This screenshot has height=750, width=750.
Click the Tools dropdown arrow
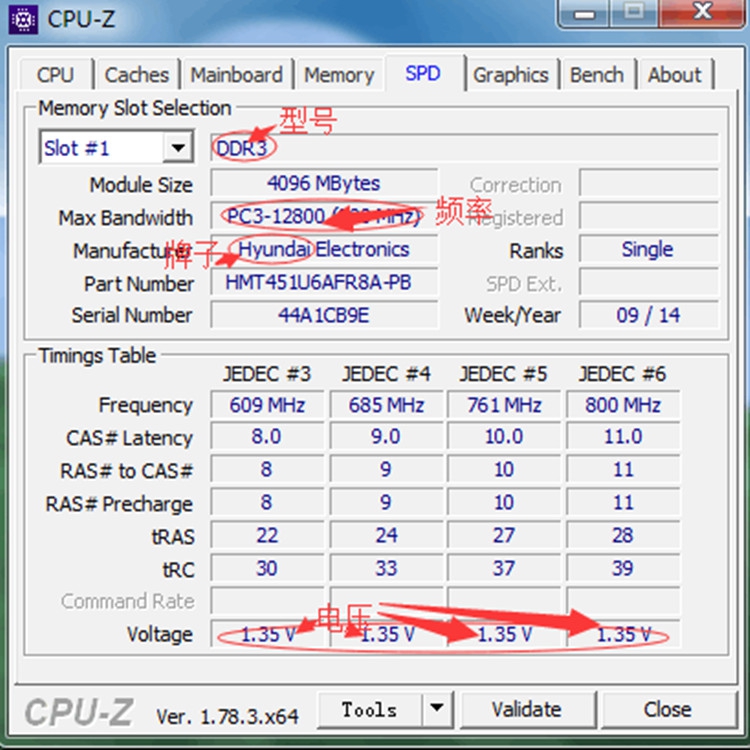435,710
